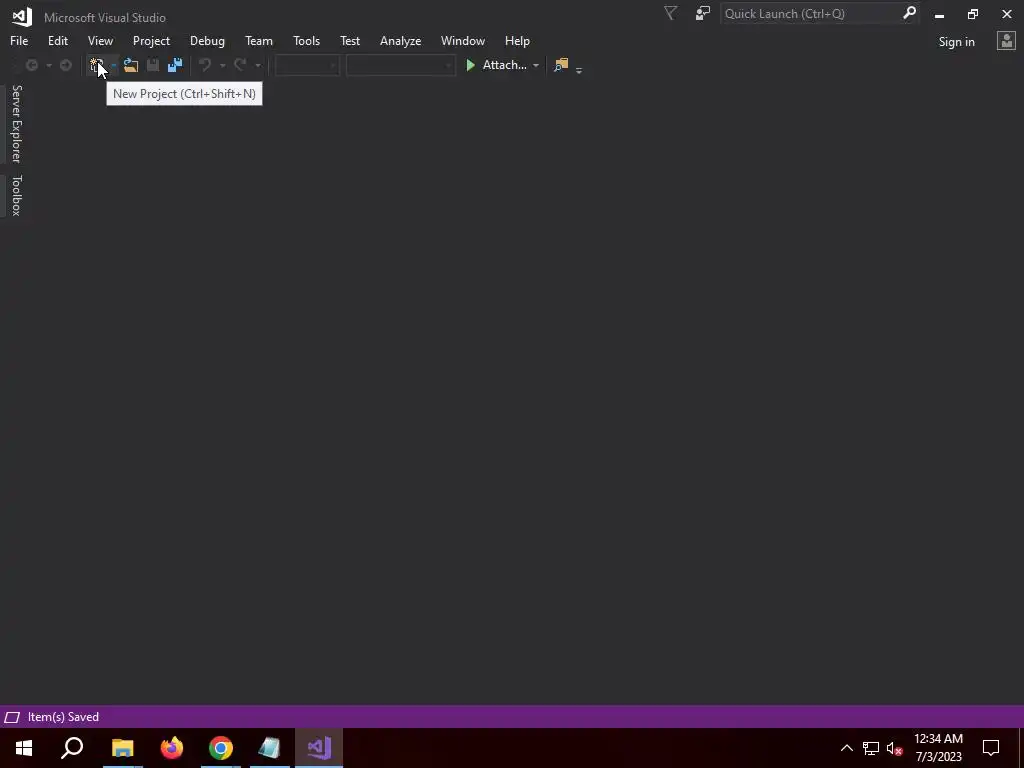This screenshot has width=1024, height=768.
Task: Open the Redo history dropdown arrow
Action: coord(257,65)
